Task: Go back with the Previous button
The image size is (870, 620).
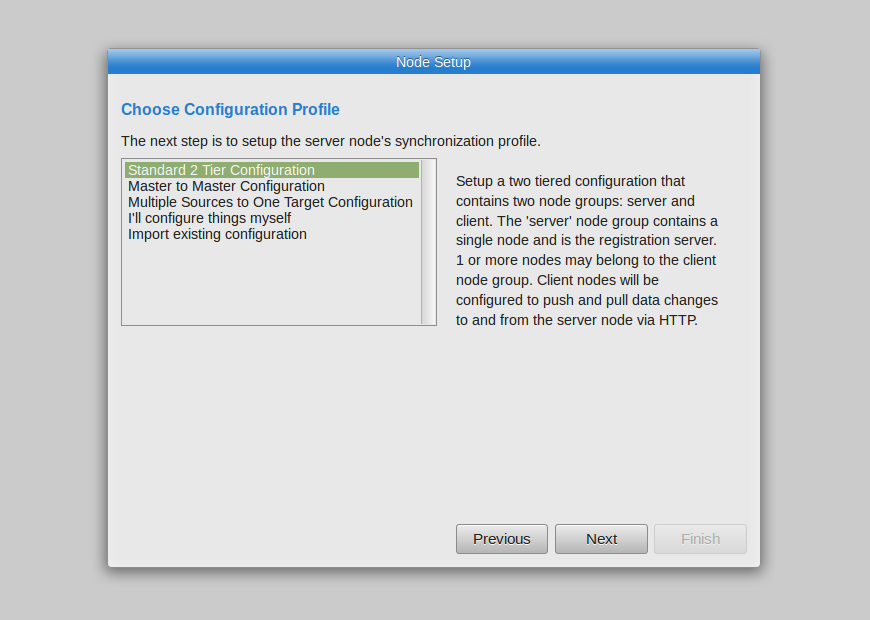Action: [x=502, y=539]
